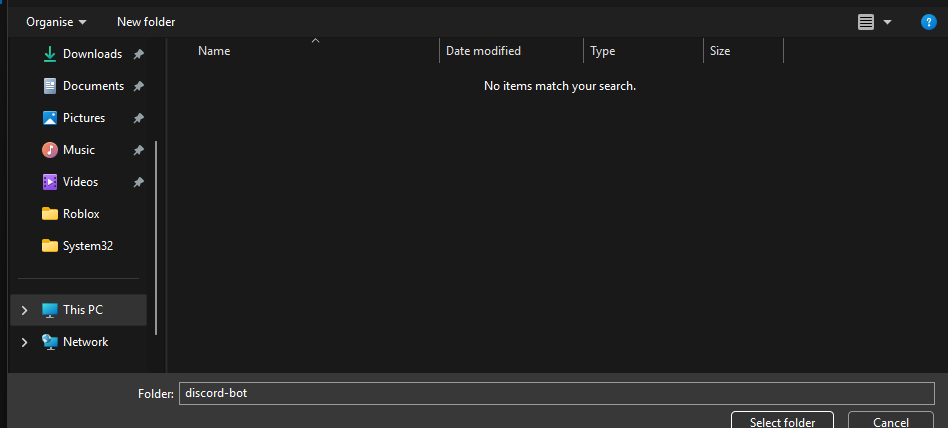This screenshot has height=428, width=948.
Task: Expand the This PC tree node
Action: [24, 310]
